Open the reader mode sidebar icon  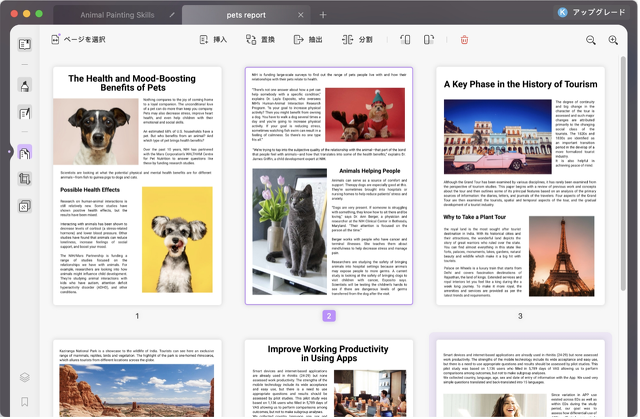coord(24,44)
